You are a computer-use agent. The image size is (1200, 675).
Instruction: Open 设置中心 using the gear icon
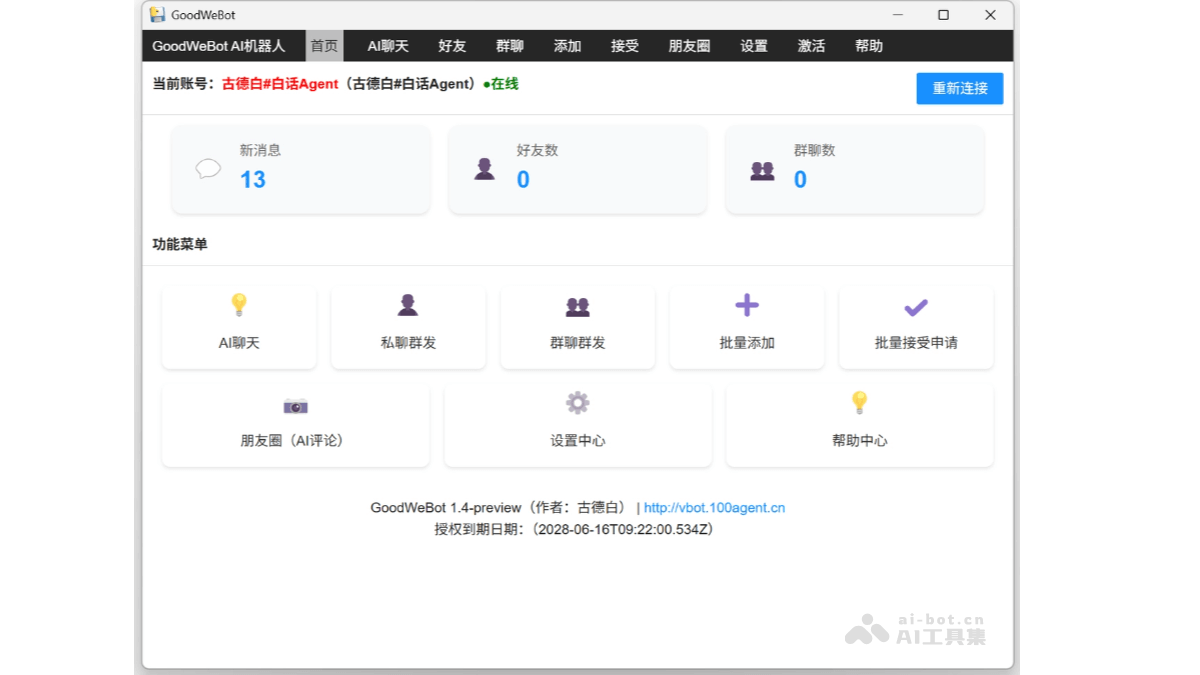pos(577,402)
